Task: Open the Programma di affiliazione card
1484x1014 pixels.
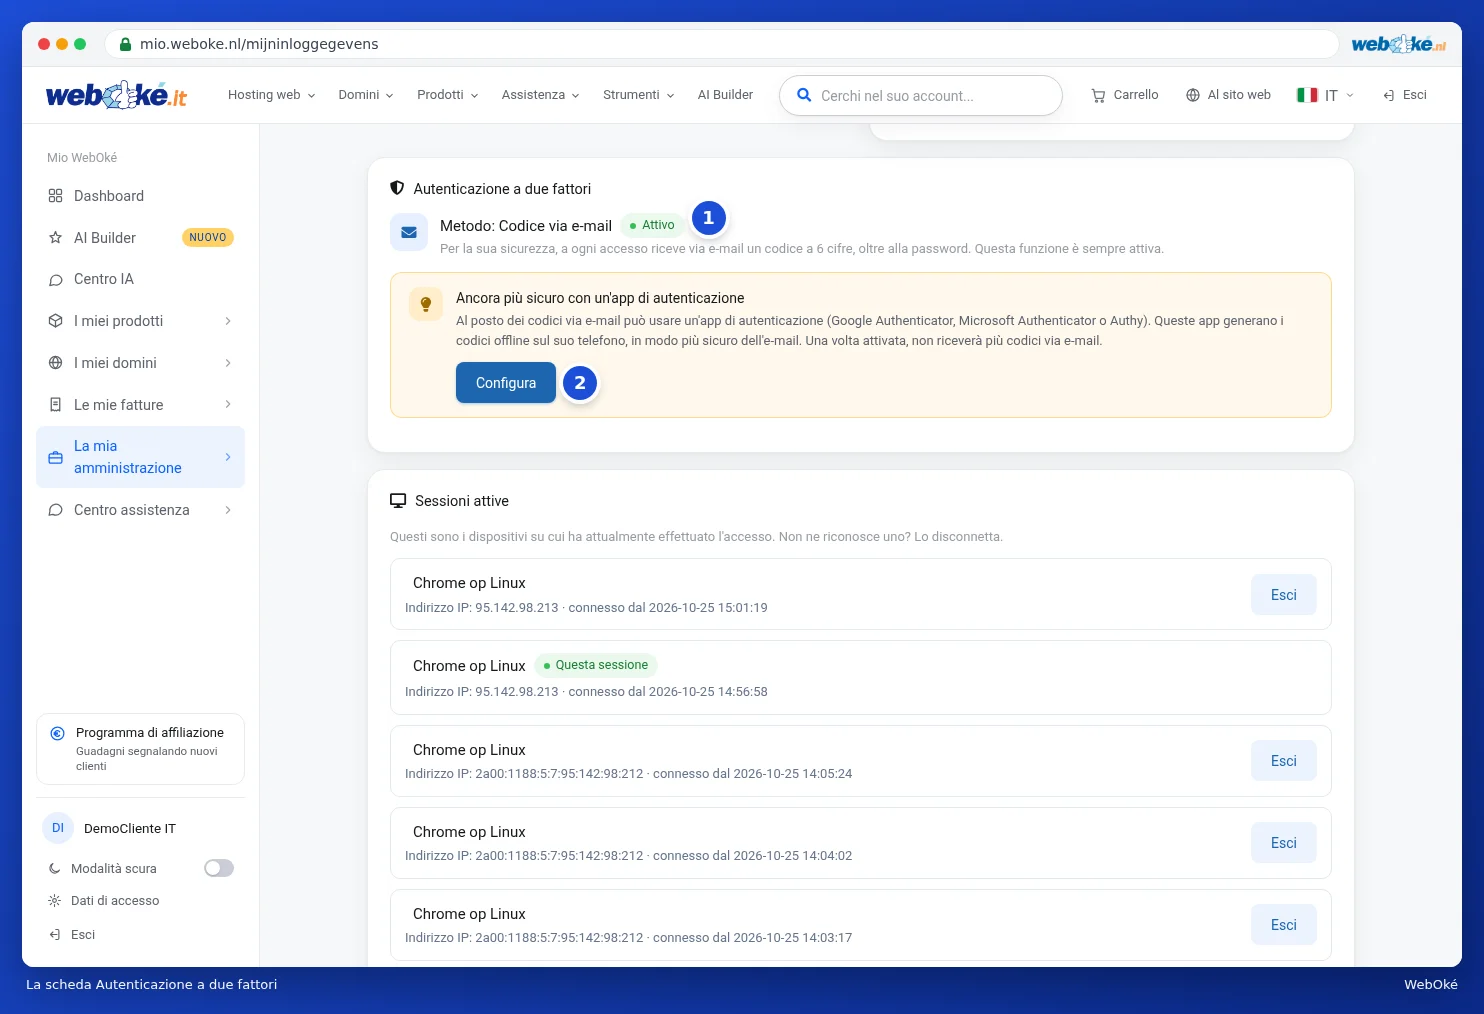Action: point(140,749)
